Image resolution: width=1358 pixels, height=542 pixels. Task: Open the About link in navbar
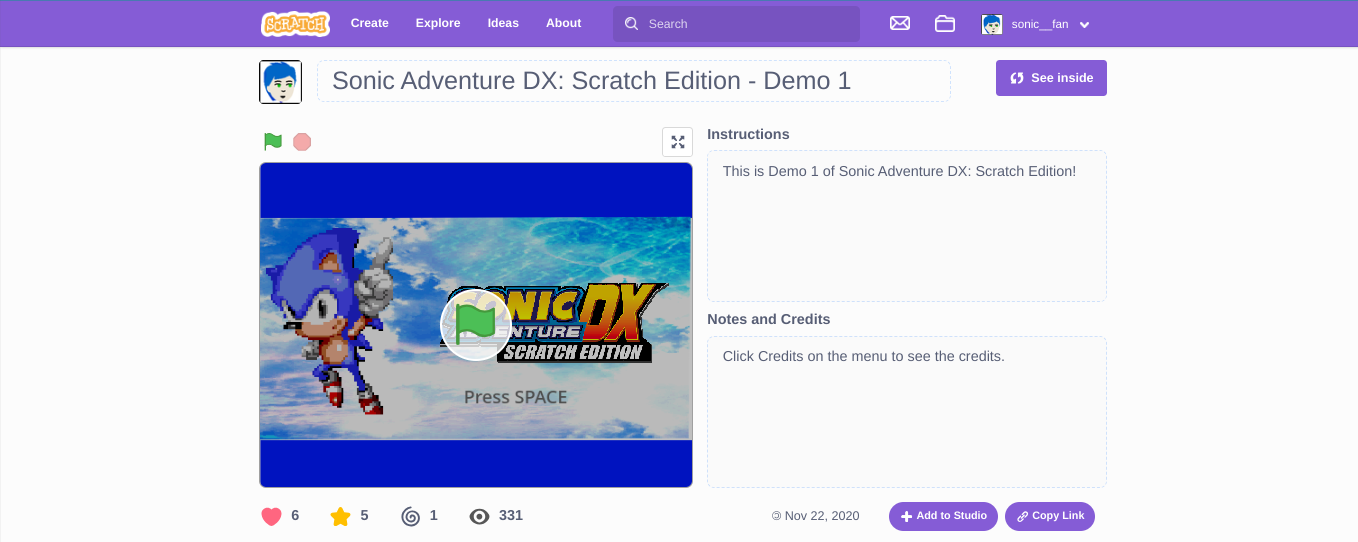tap(563, 24)
